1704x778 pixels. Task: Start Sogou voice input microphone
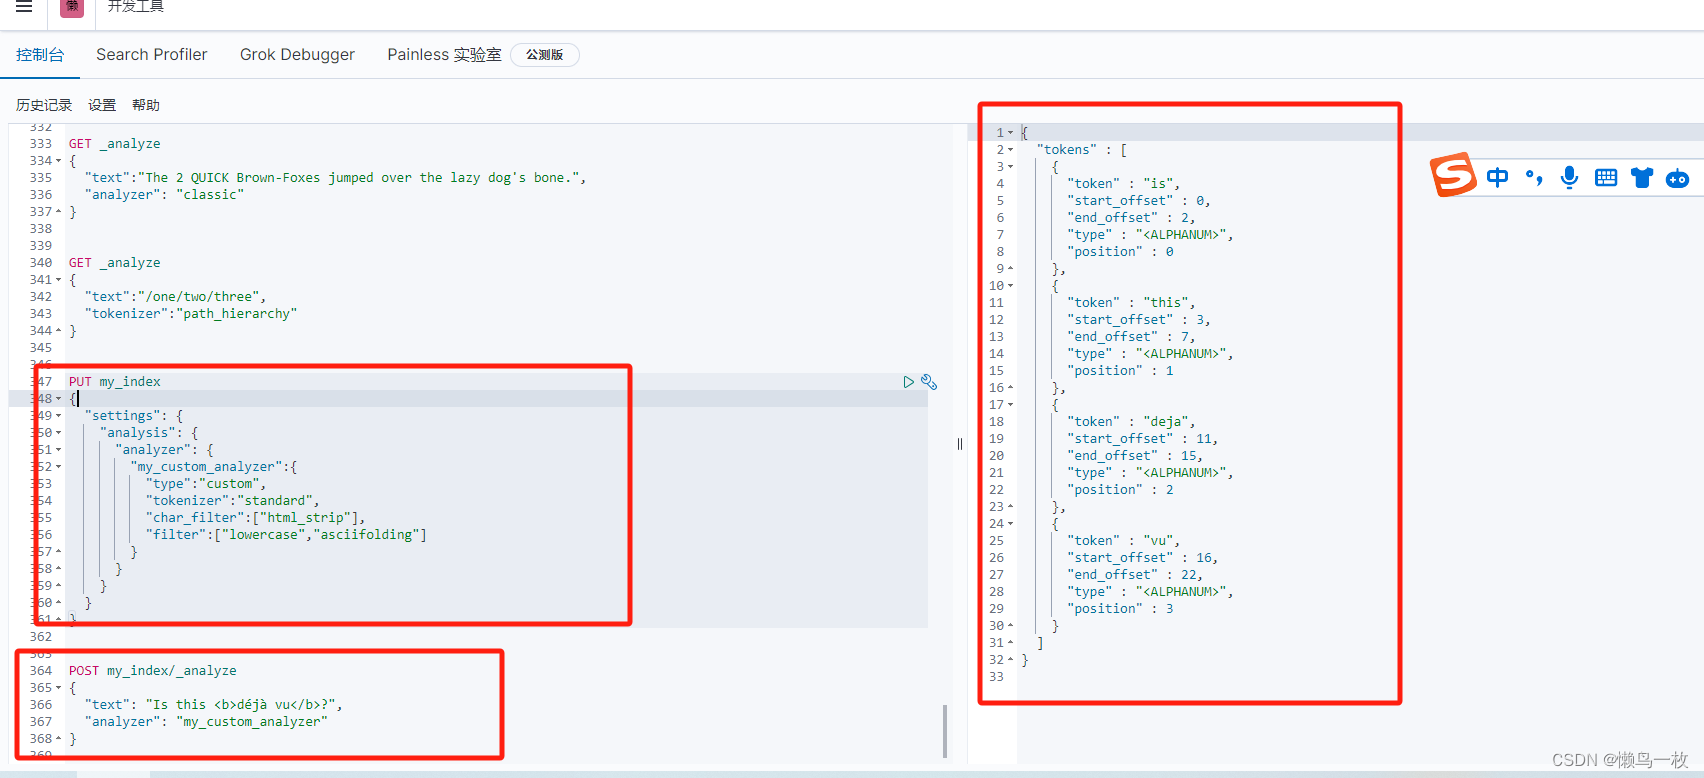1569,178
